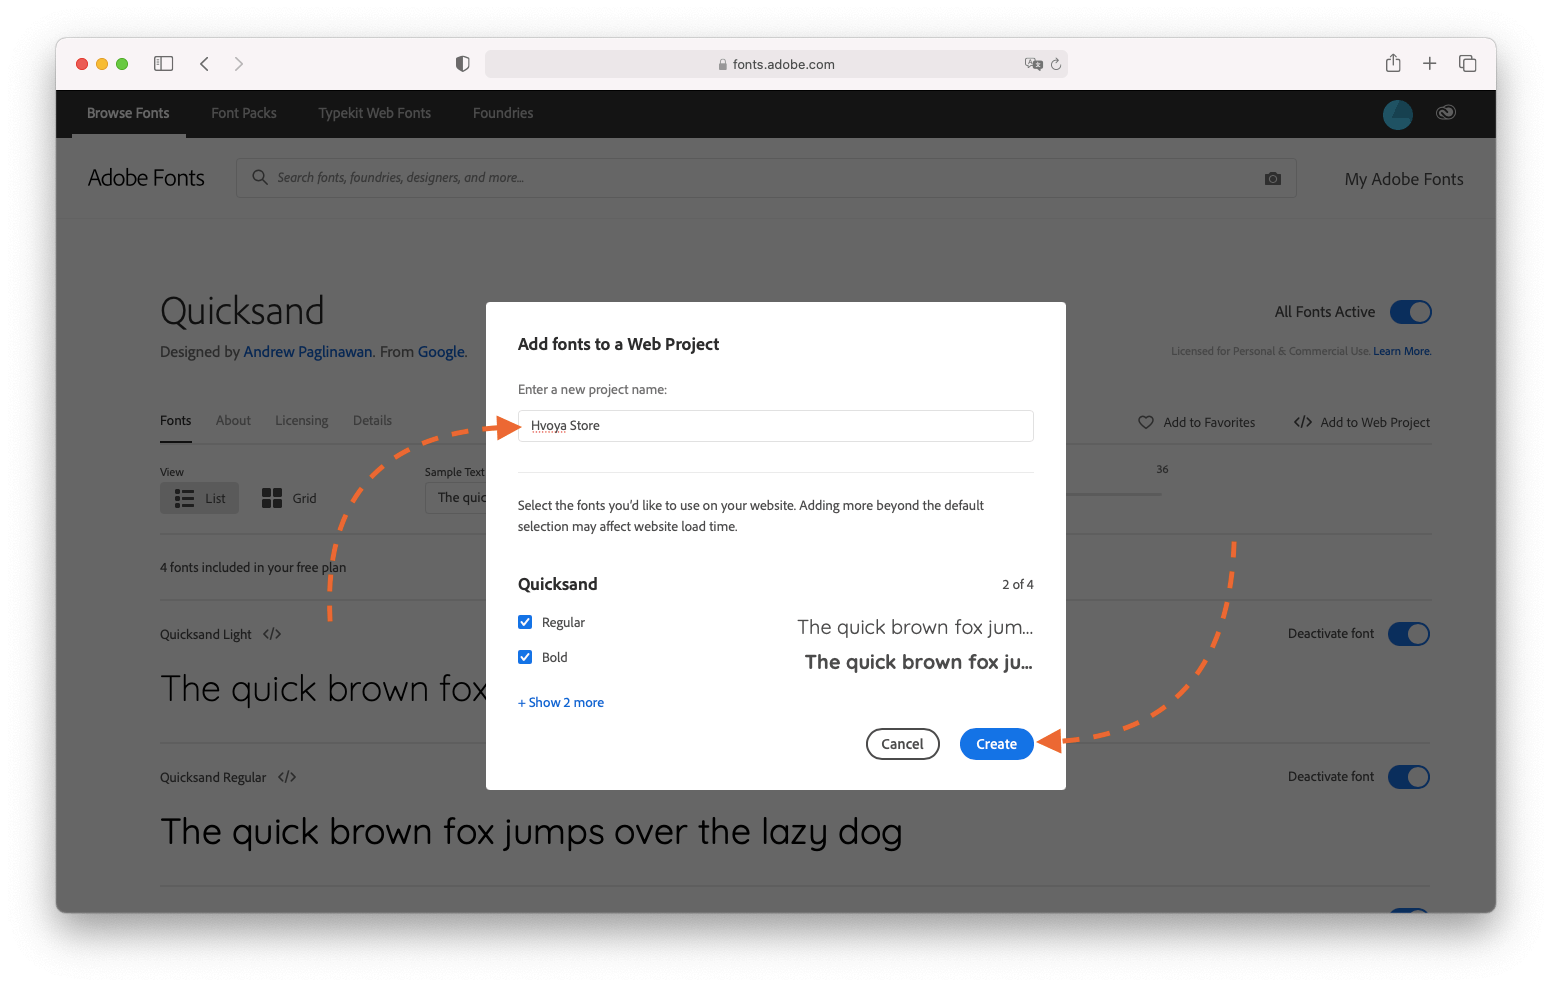1552x987 pixels.
Task: Click the Add to Favorites heart icon
Action: (x=1146, y=422)
